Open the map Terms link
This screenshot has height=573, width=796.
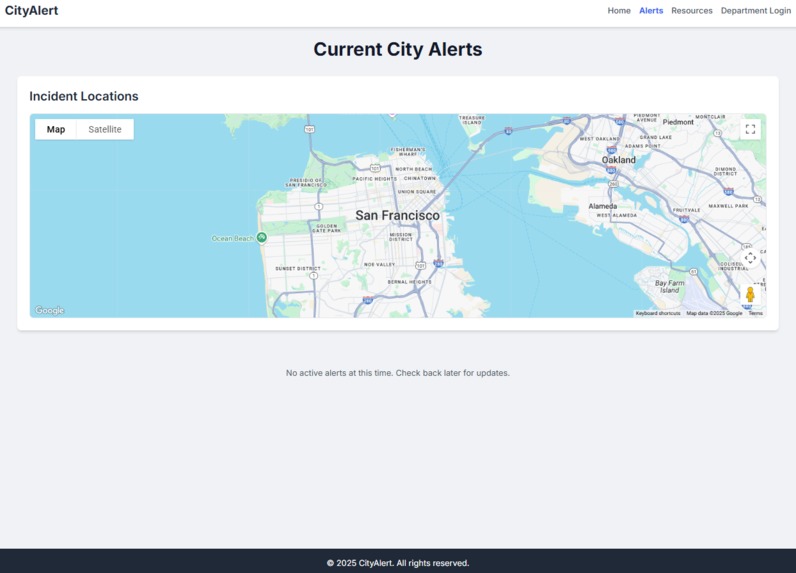click(755, 313)
